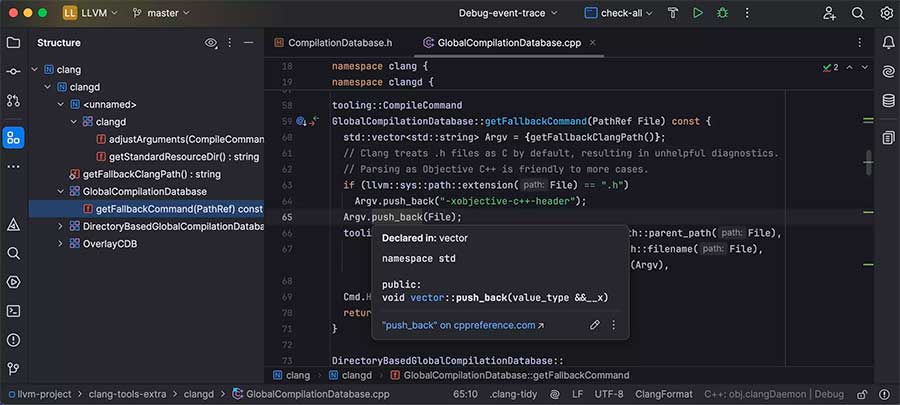Open Pull Requests tool window

pyautogui.click(x=13, y=101)
